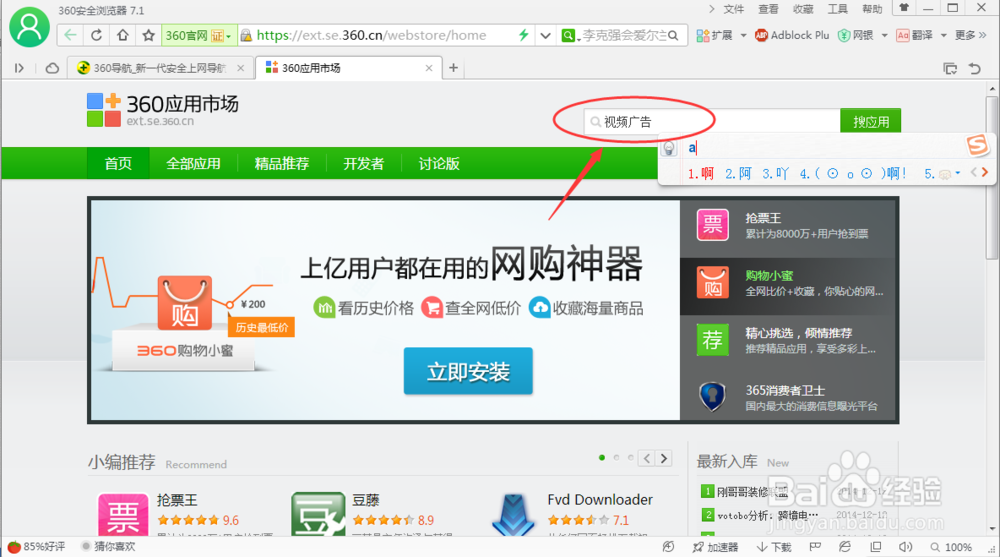
Task: Show more toolbar items via 更多
Action: click(971, 35)
